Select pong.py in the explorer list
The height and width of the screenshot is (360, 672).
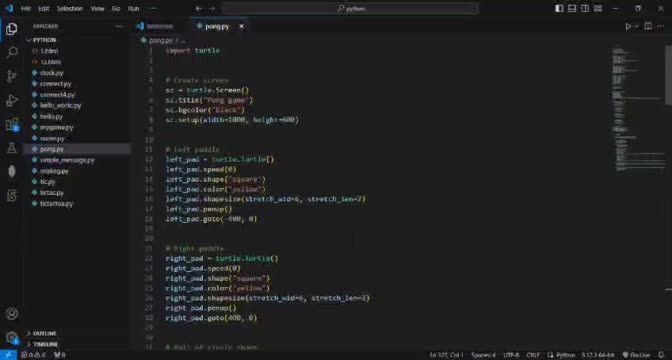[78, 149]
